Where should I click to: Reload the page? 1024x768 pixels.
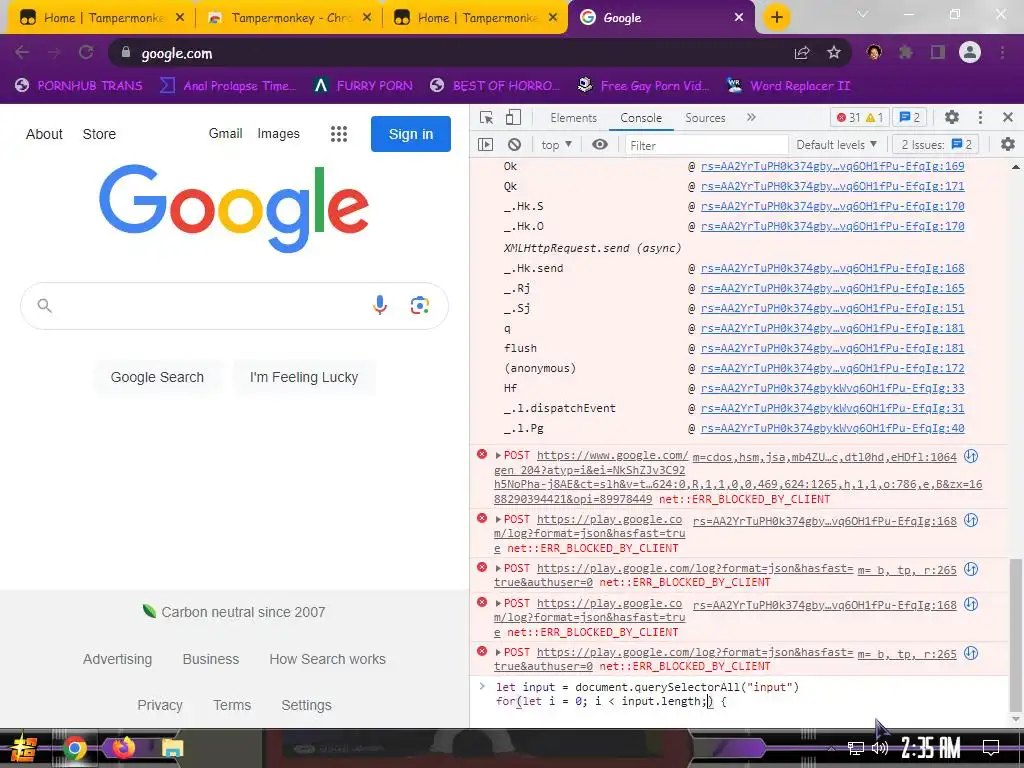coord(86,52)
